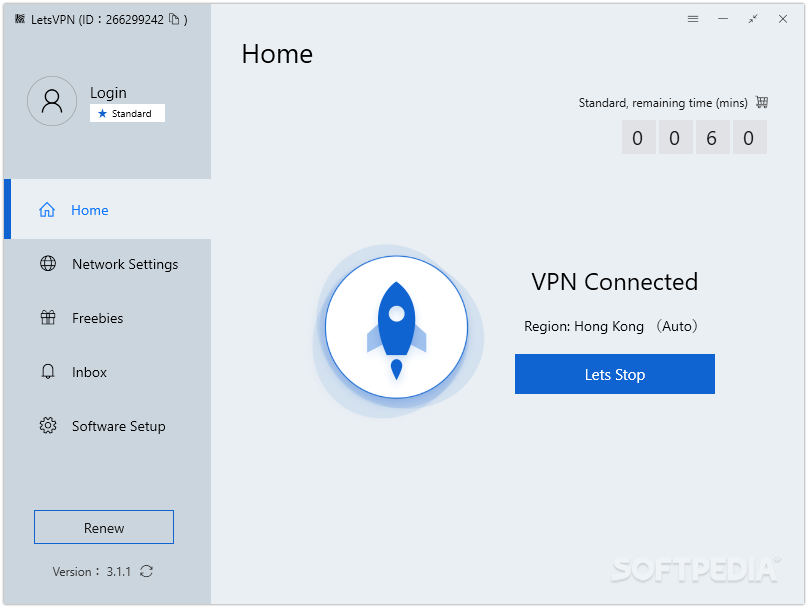Click the rocket connection icon
The height and width of the screenshot is (608, 808).
pos(396,326)
